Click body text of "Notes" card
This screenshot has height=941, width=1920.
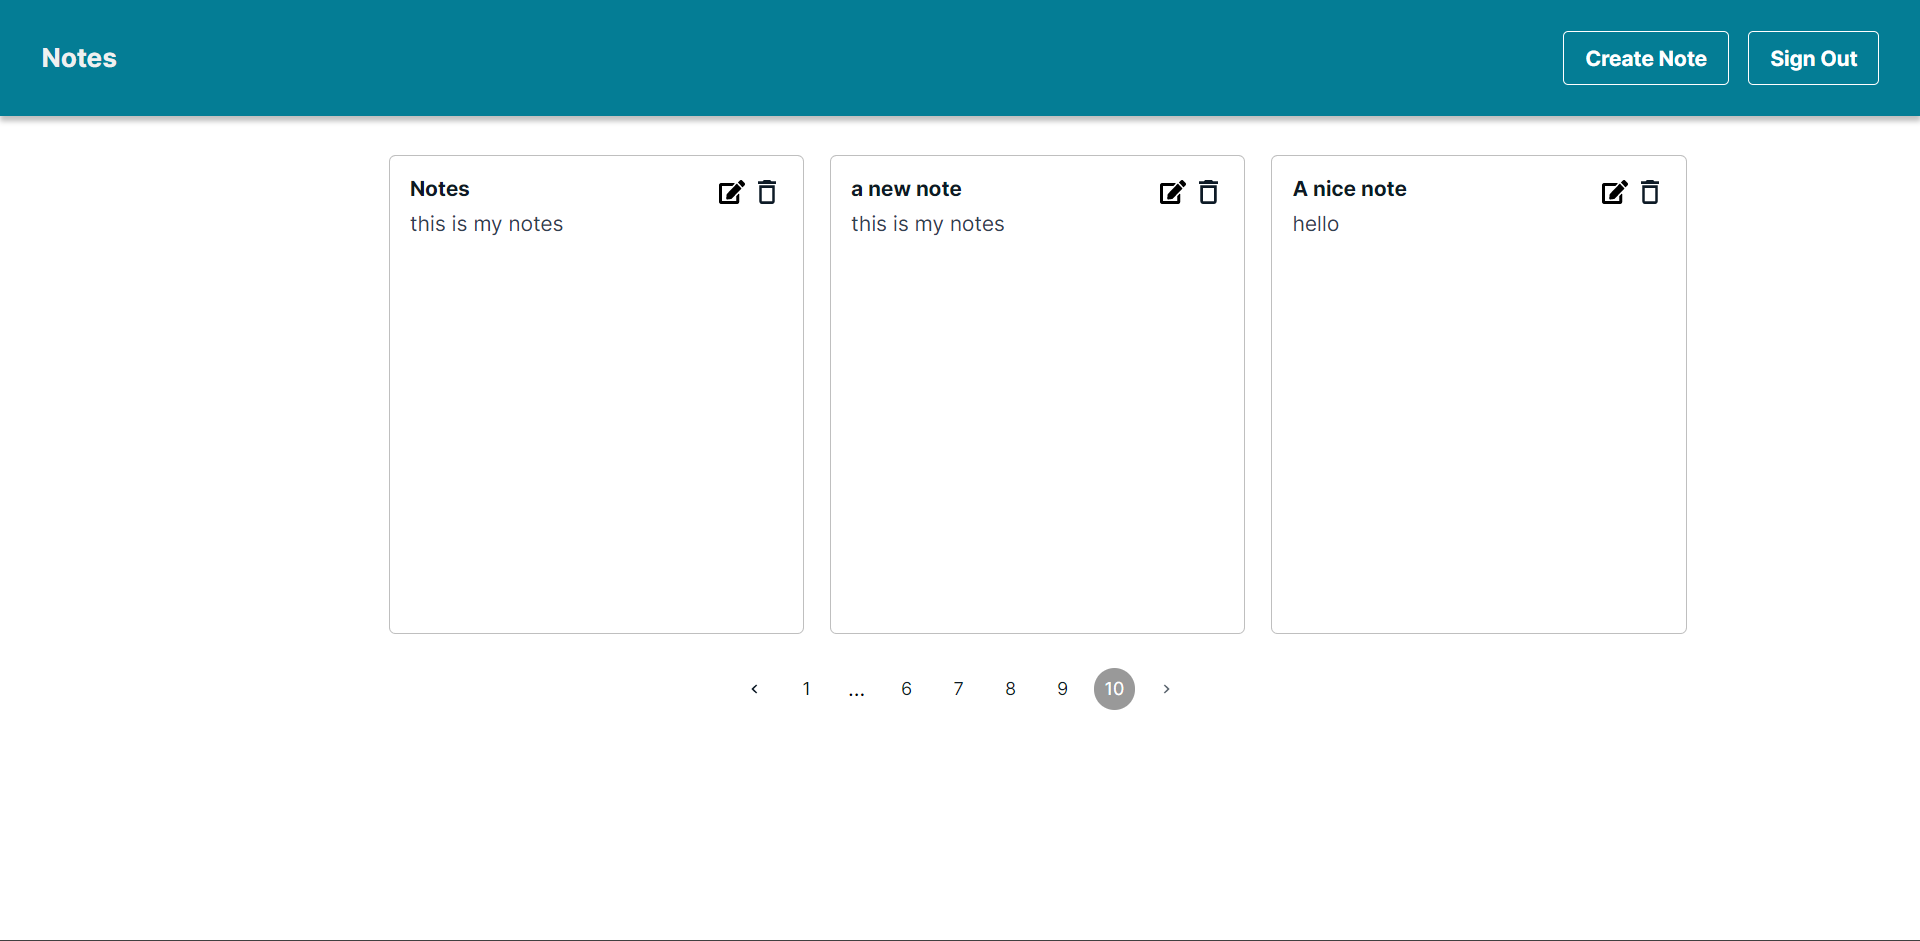[486, 224]
